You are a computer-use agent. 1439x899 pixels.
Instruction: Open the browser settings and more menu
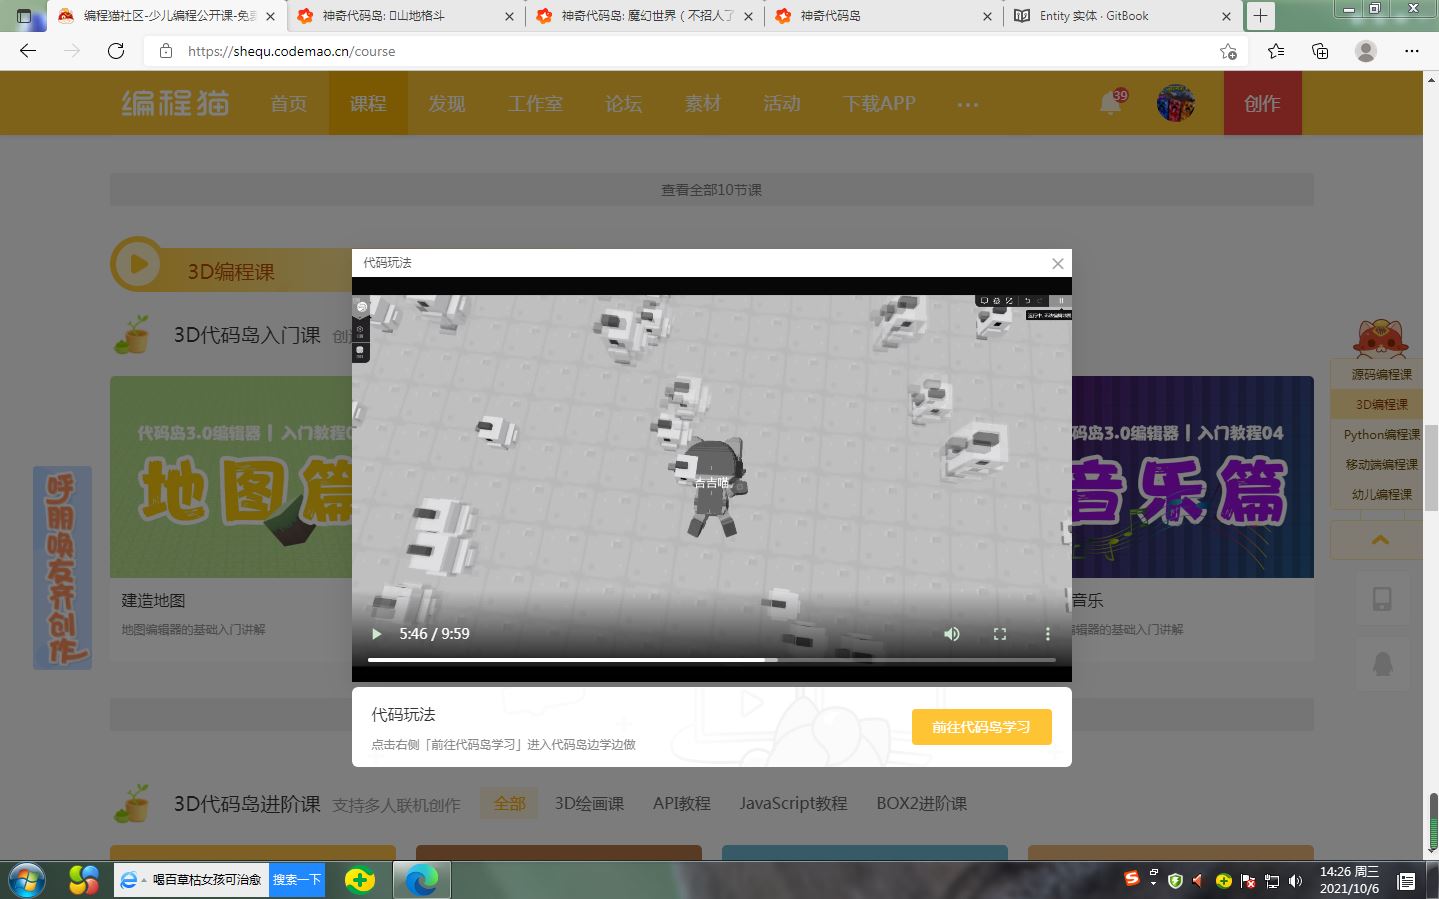tap(1411, 51)
